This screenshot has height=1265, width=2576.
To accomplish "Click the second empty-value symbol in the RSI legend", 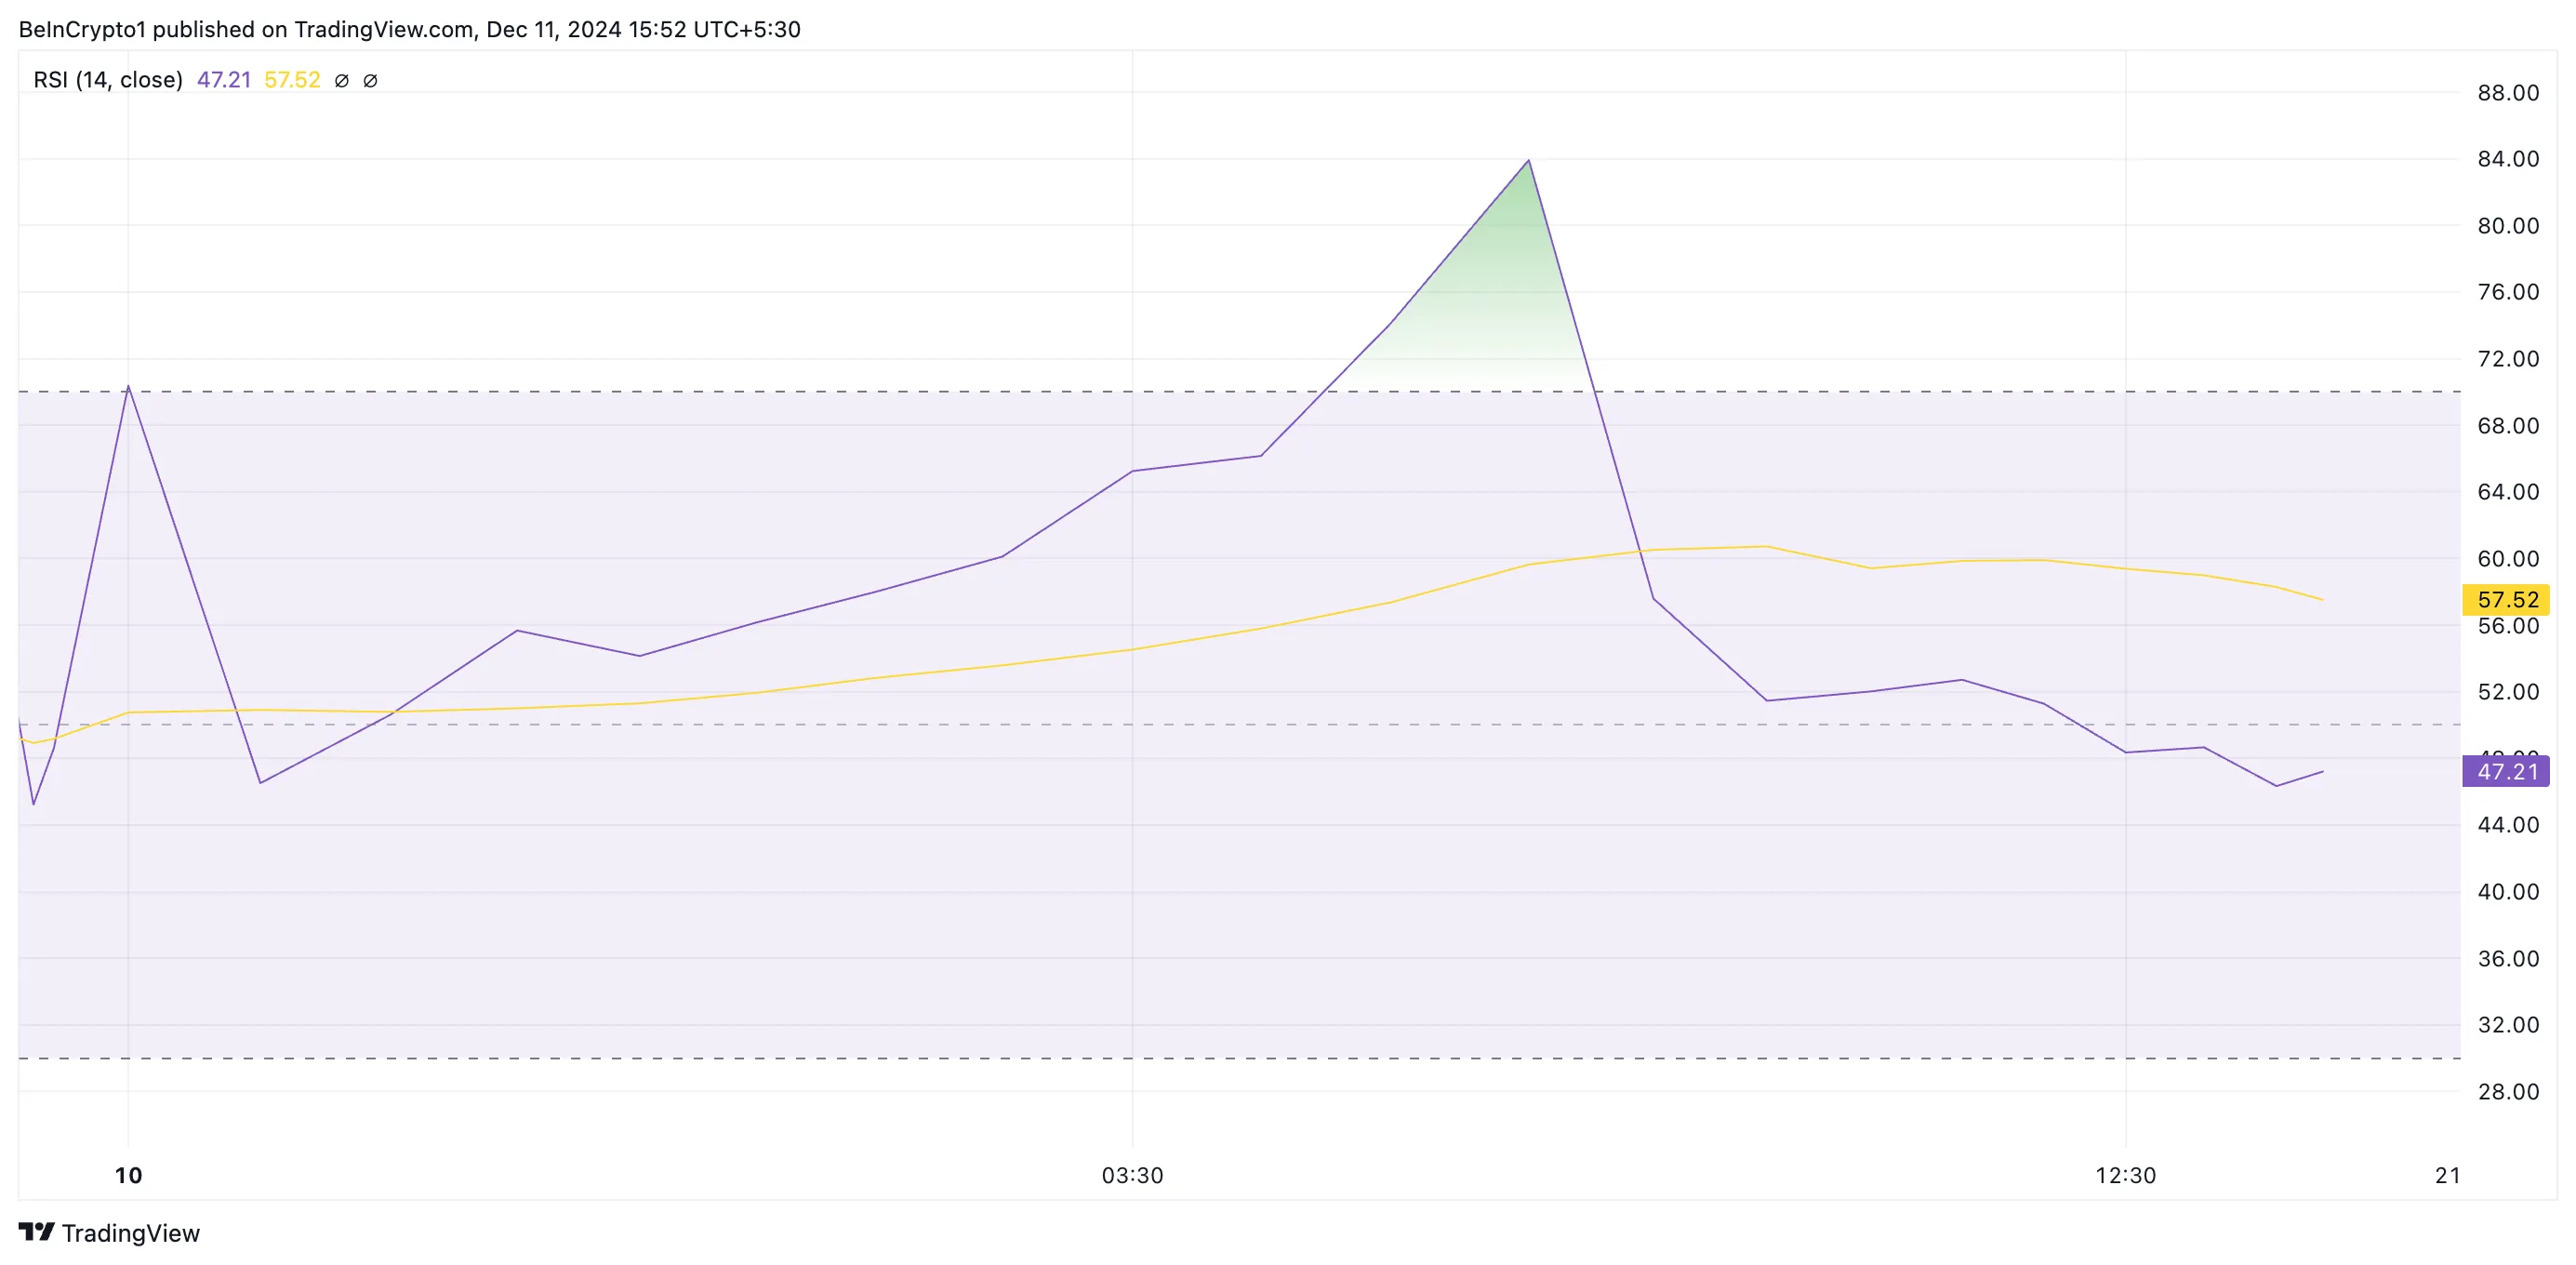I will pos(370,81).
